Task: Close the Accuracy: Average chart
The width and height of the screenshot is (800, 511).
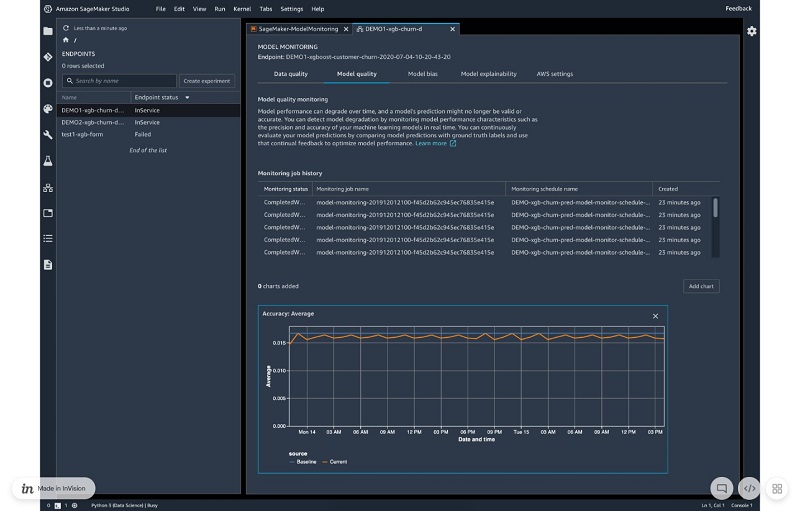Action: click(x=656, y=316)
